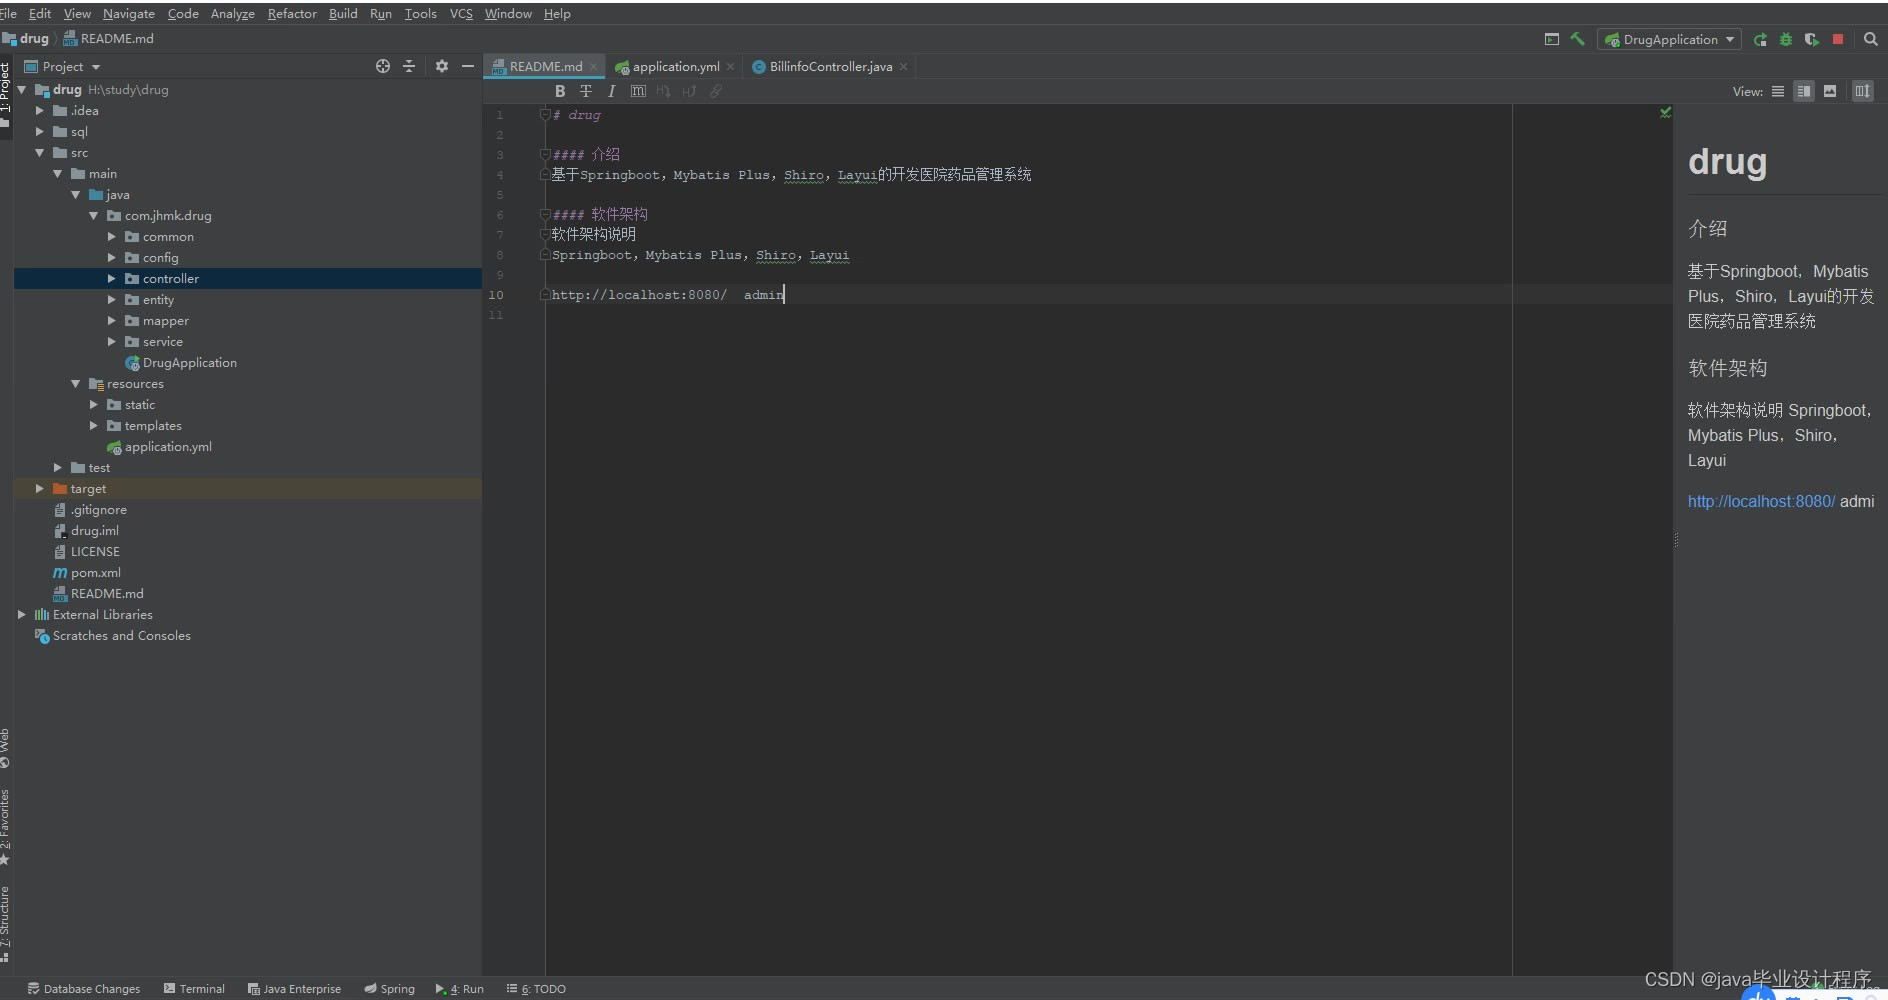Viewport: 1888px width, 1000px height.
Task: Apply italic formatting with markdown toolbar
Action: tap(611, 91)
